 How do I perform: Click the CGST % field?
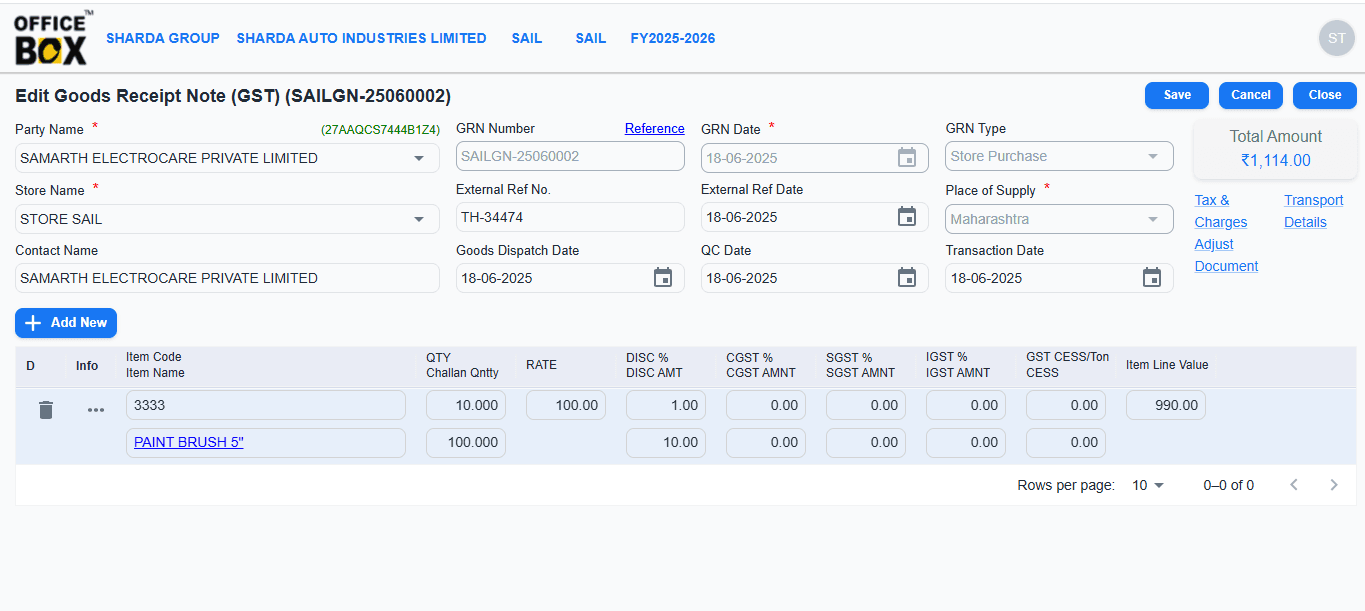[766, 405]
